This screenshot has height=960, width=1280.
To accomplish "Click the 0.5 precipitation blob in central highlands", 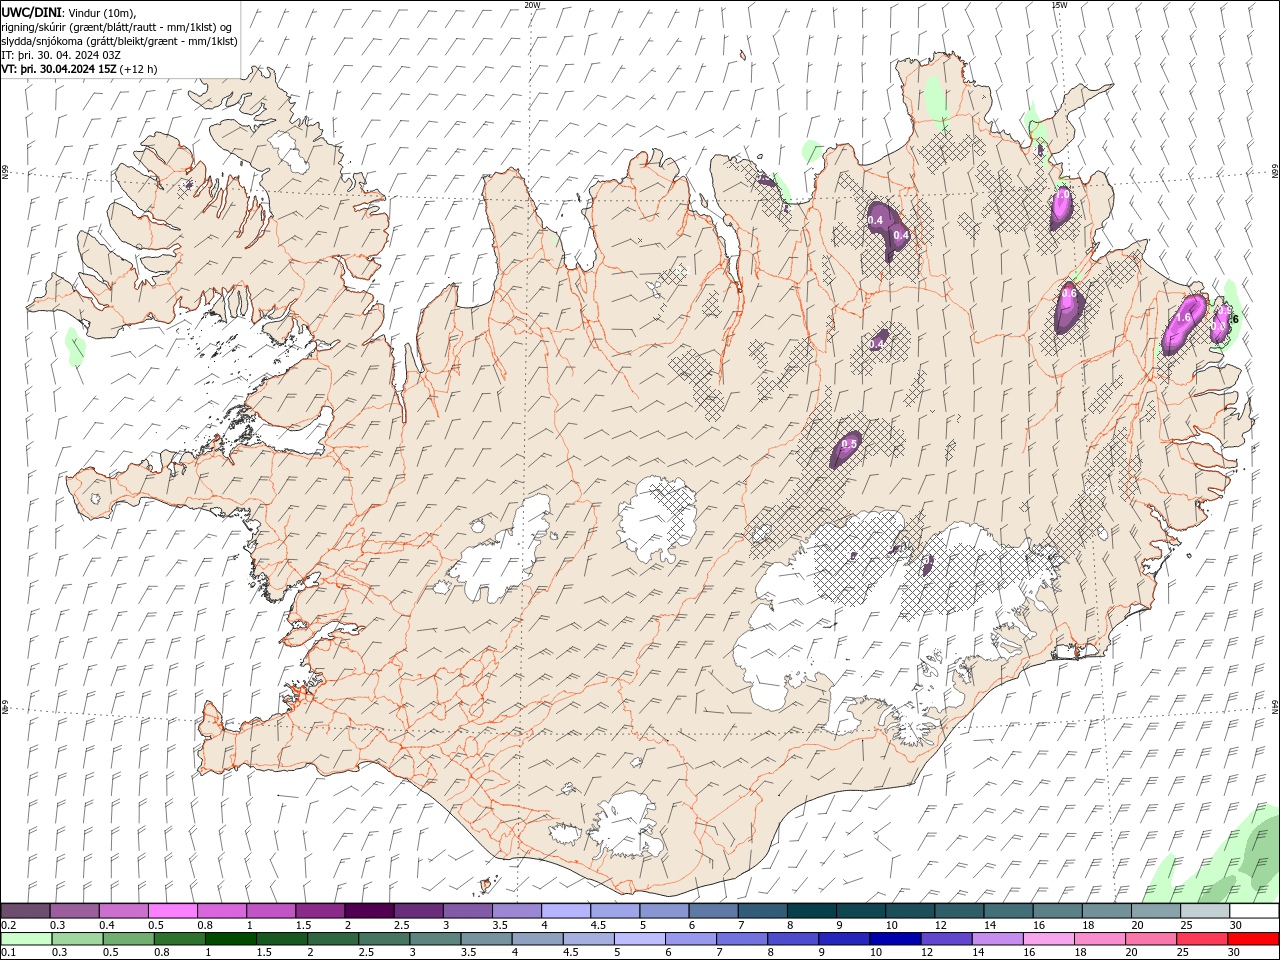I will [846, 449].
